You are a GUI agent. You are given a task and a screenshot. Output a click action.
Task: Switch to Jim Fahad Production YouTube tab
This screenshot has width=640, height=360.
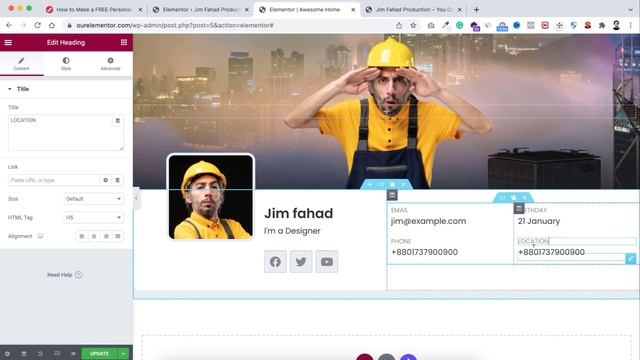tap(413, 9)
